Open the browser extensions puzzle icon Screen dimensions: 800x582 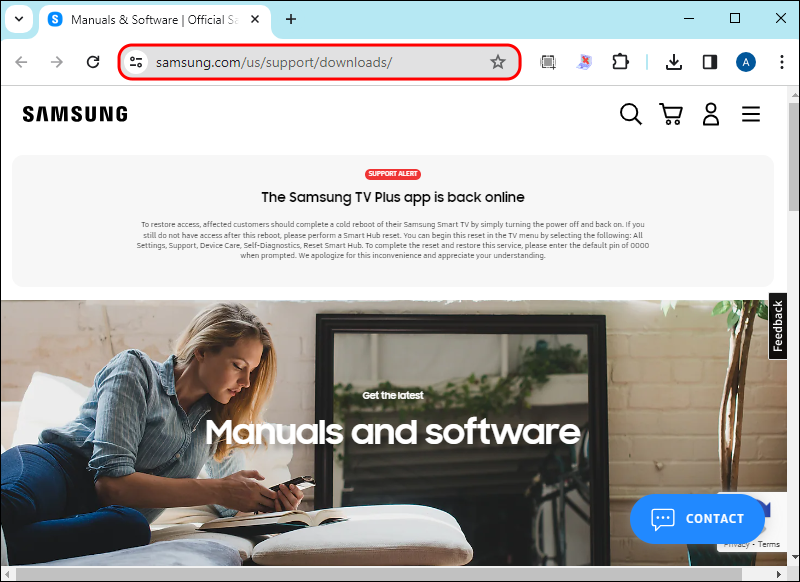pos(620,62)
